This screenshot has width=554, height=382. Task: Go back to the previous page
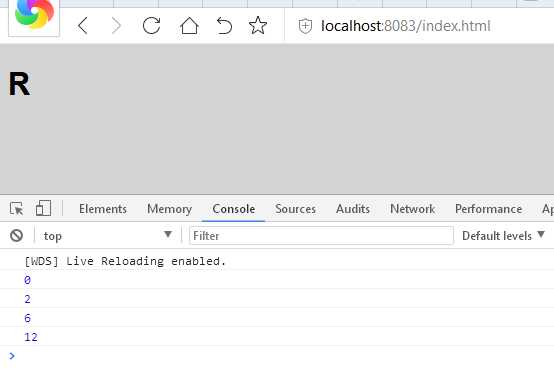coord(83,26)
